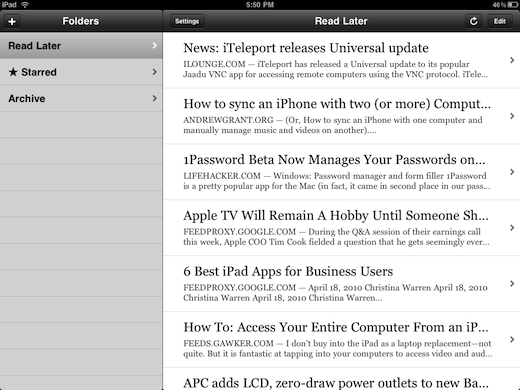This screenshot has width=520, height=390.
Task: Tap chevron on Starred folder row
Action: [155, 72]
